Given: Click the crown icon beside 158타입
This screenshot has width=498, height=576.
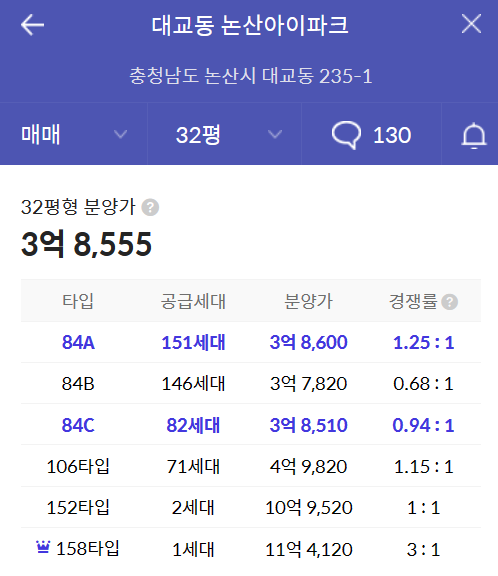Looking at the screenshot, I should pyautogui.click(x=43, y=547).
